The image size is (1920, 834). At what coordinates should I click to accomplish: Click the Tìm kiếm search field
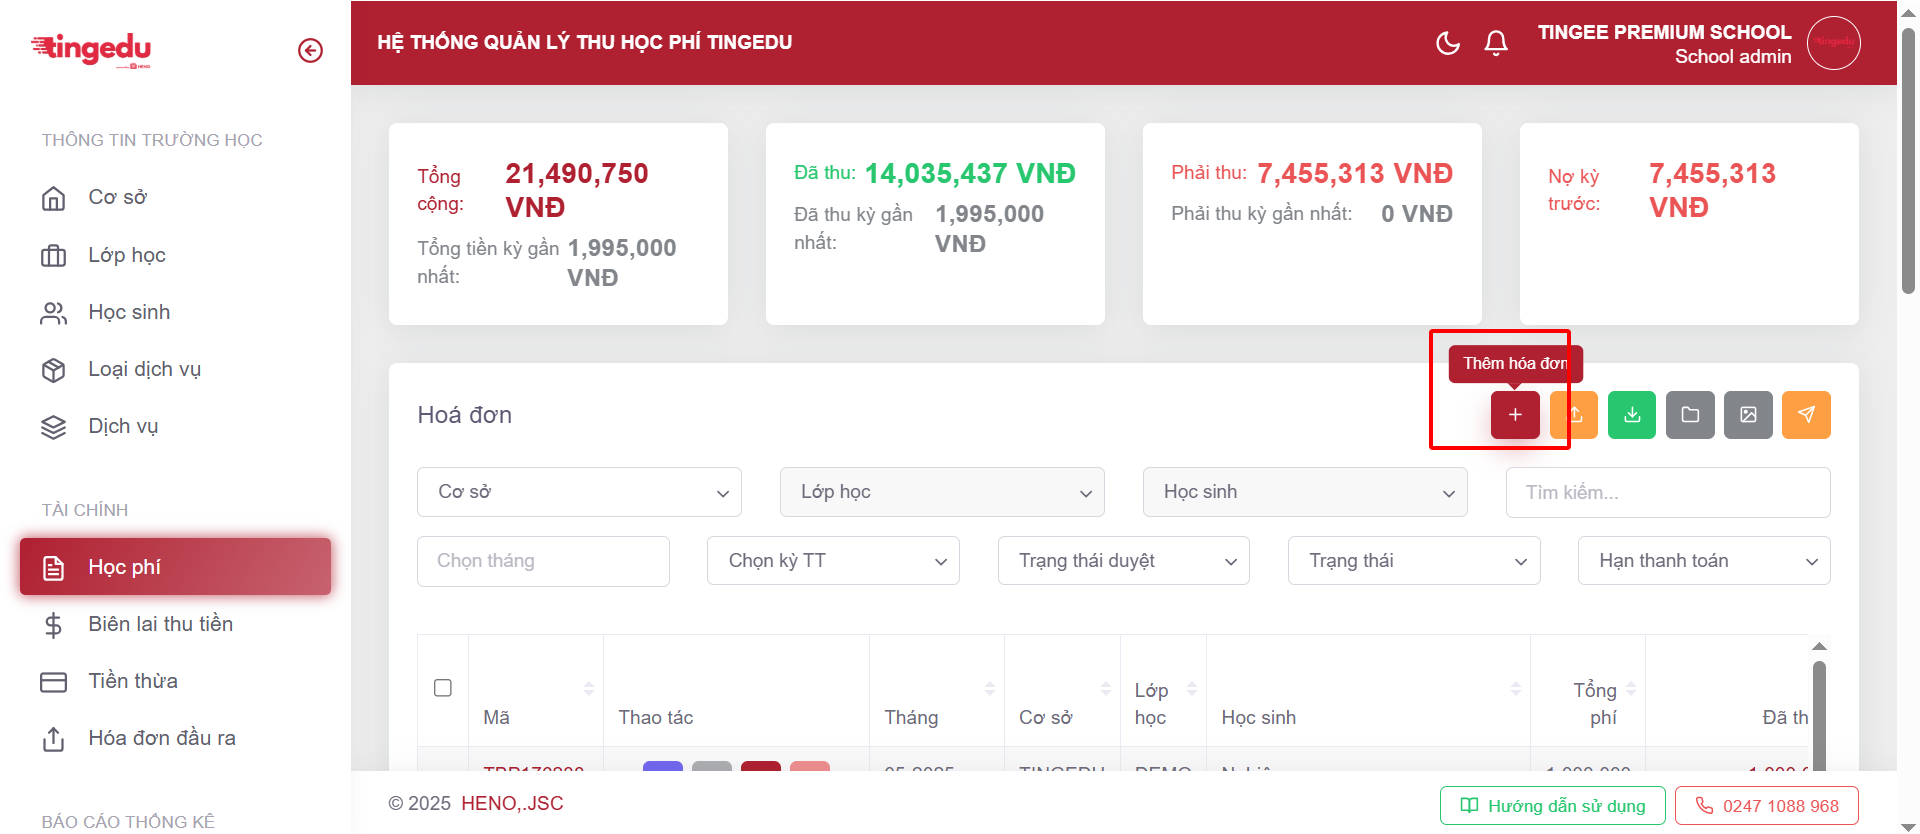pos(1667,492)
